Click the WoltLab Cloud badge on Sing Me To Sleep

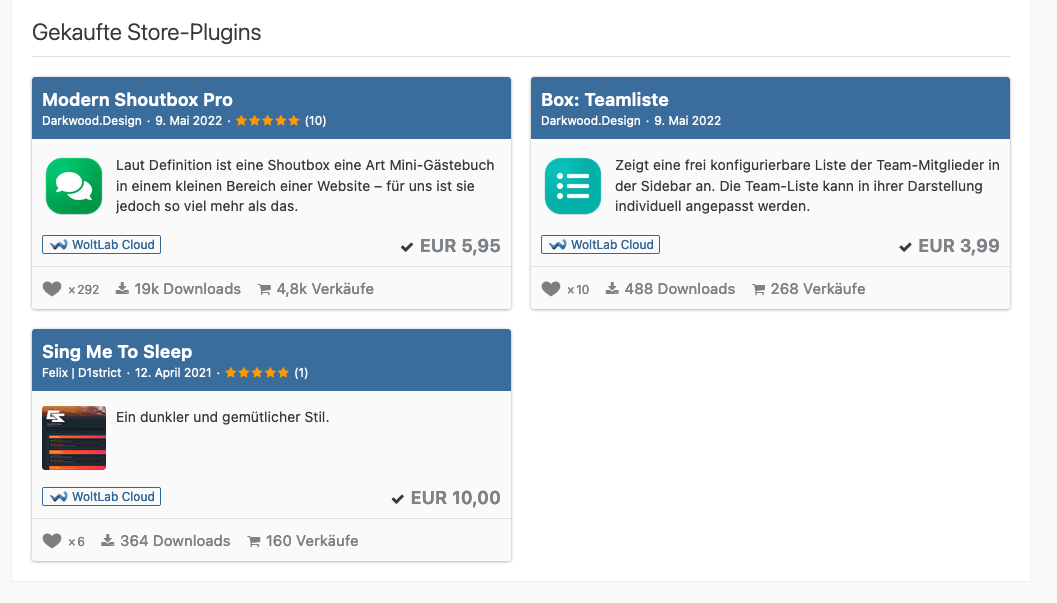tap(101, 496)
